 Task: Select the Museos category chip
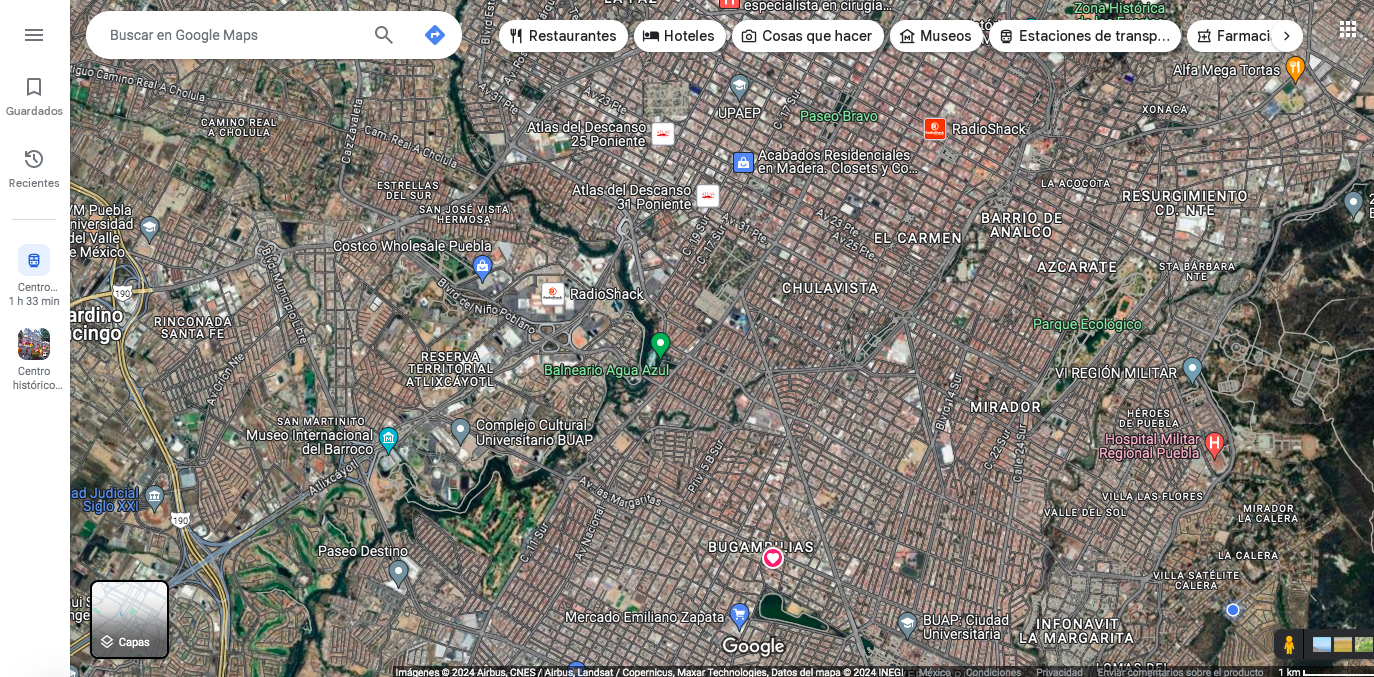(936, 36)
